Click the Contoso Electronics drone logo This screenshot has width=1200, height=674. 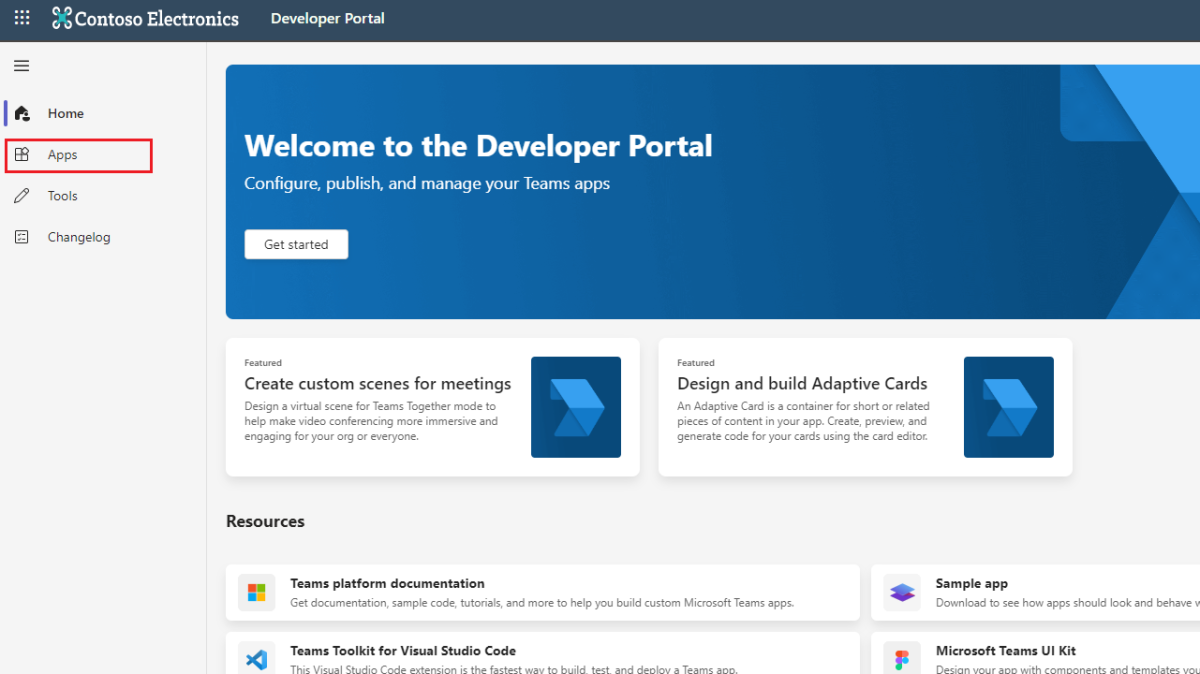coord(62,18)
